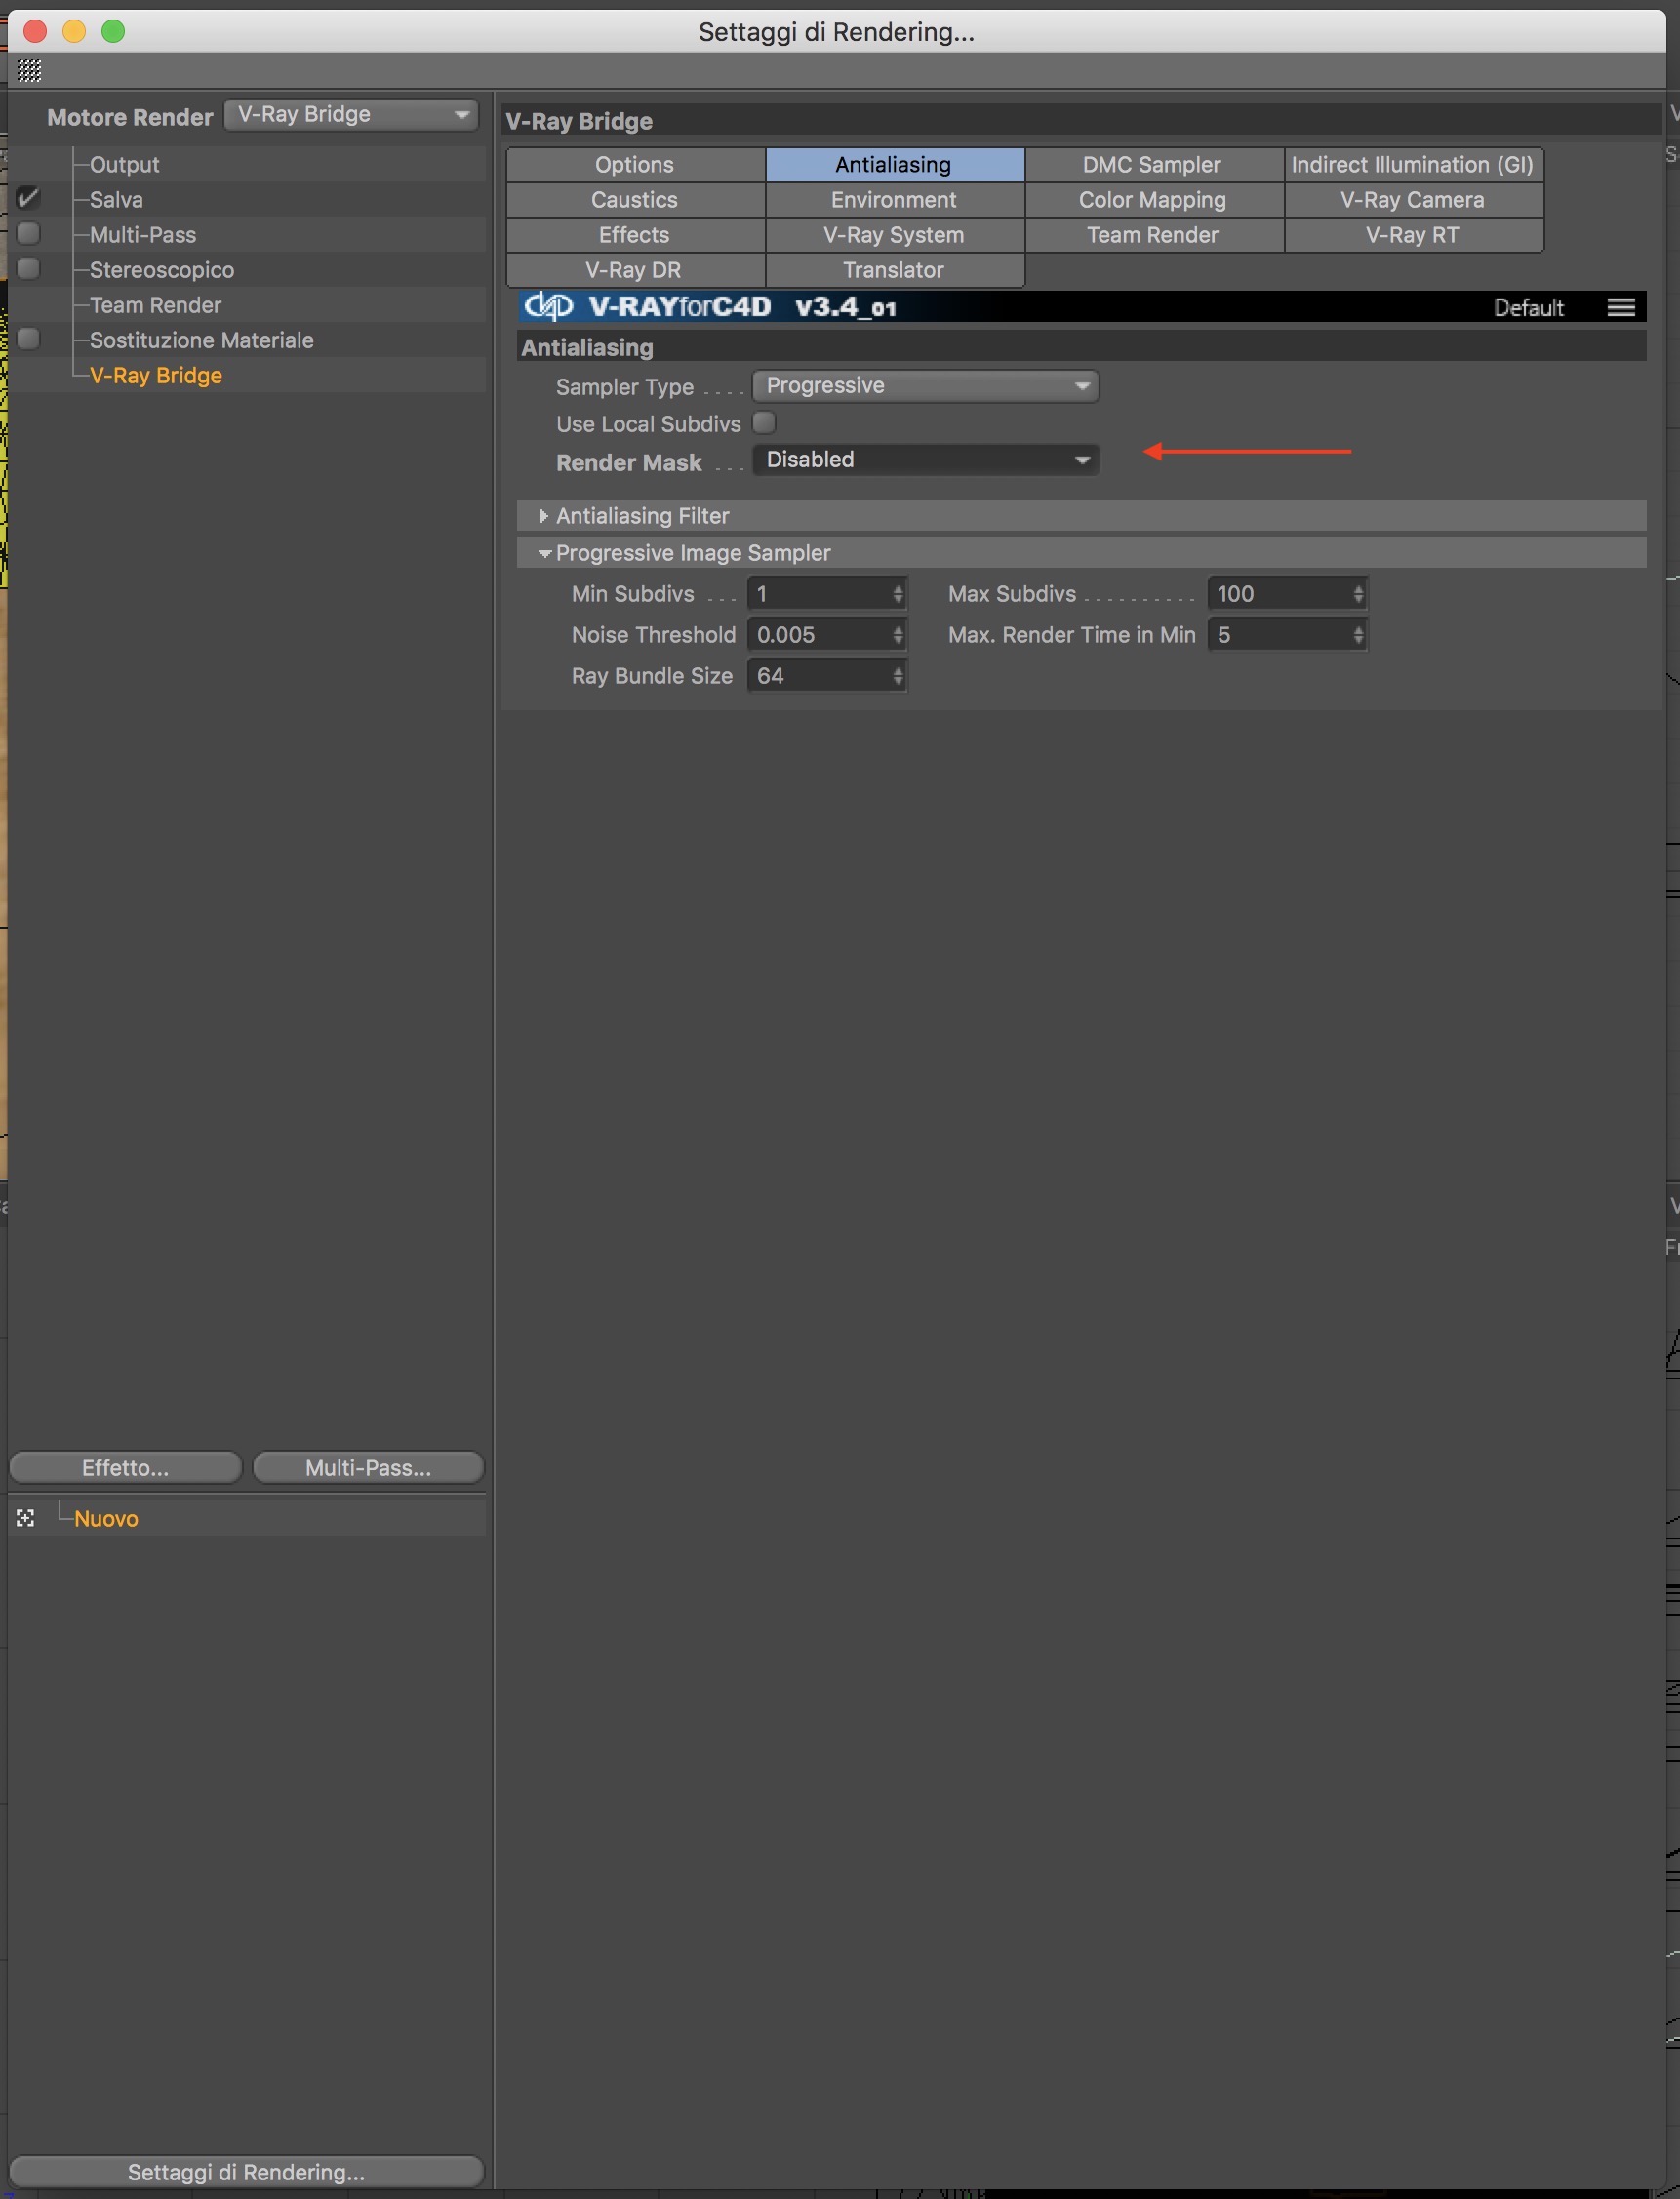
Task: Open the Color Mapping tab
Action: 1153,200
